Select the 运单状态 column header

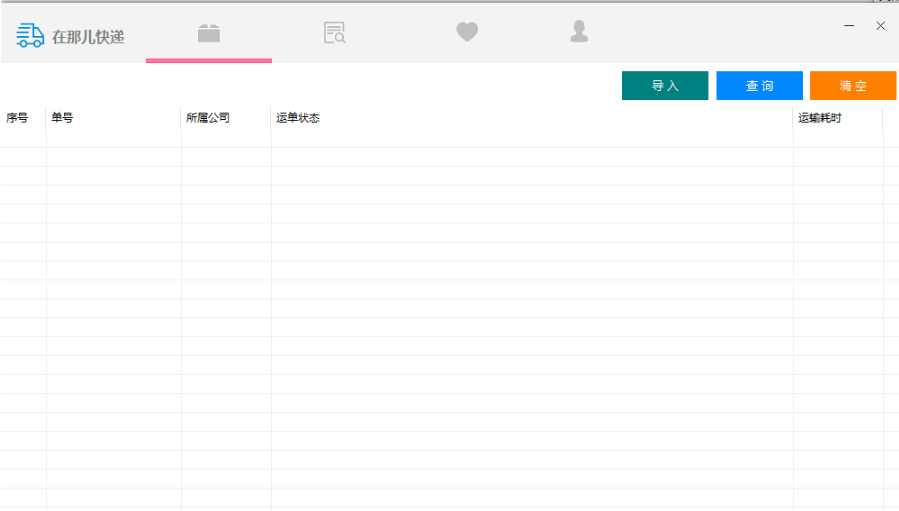click(532, 118)
